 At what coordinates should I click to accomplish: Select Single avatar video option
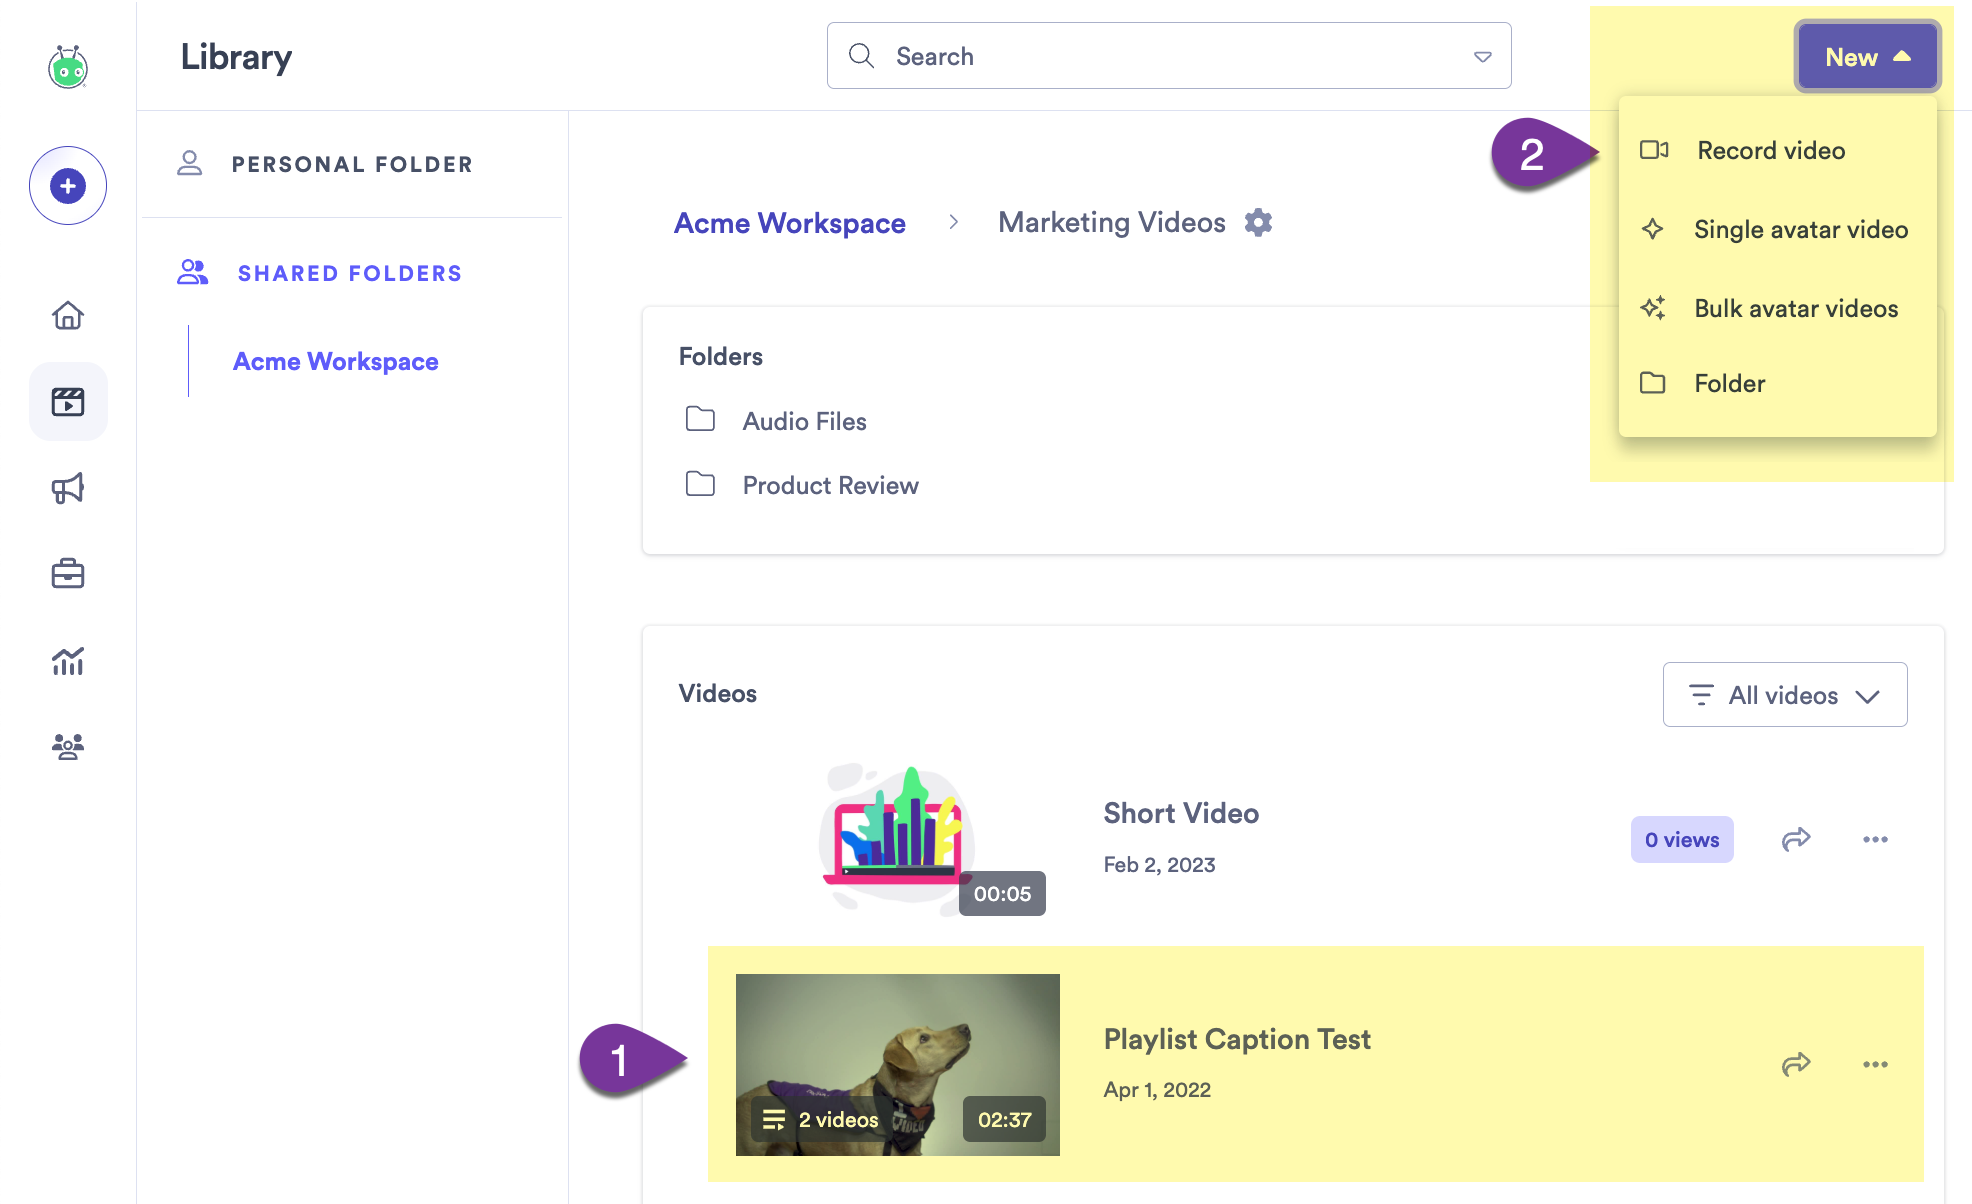1777,229
